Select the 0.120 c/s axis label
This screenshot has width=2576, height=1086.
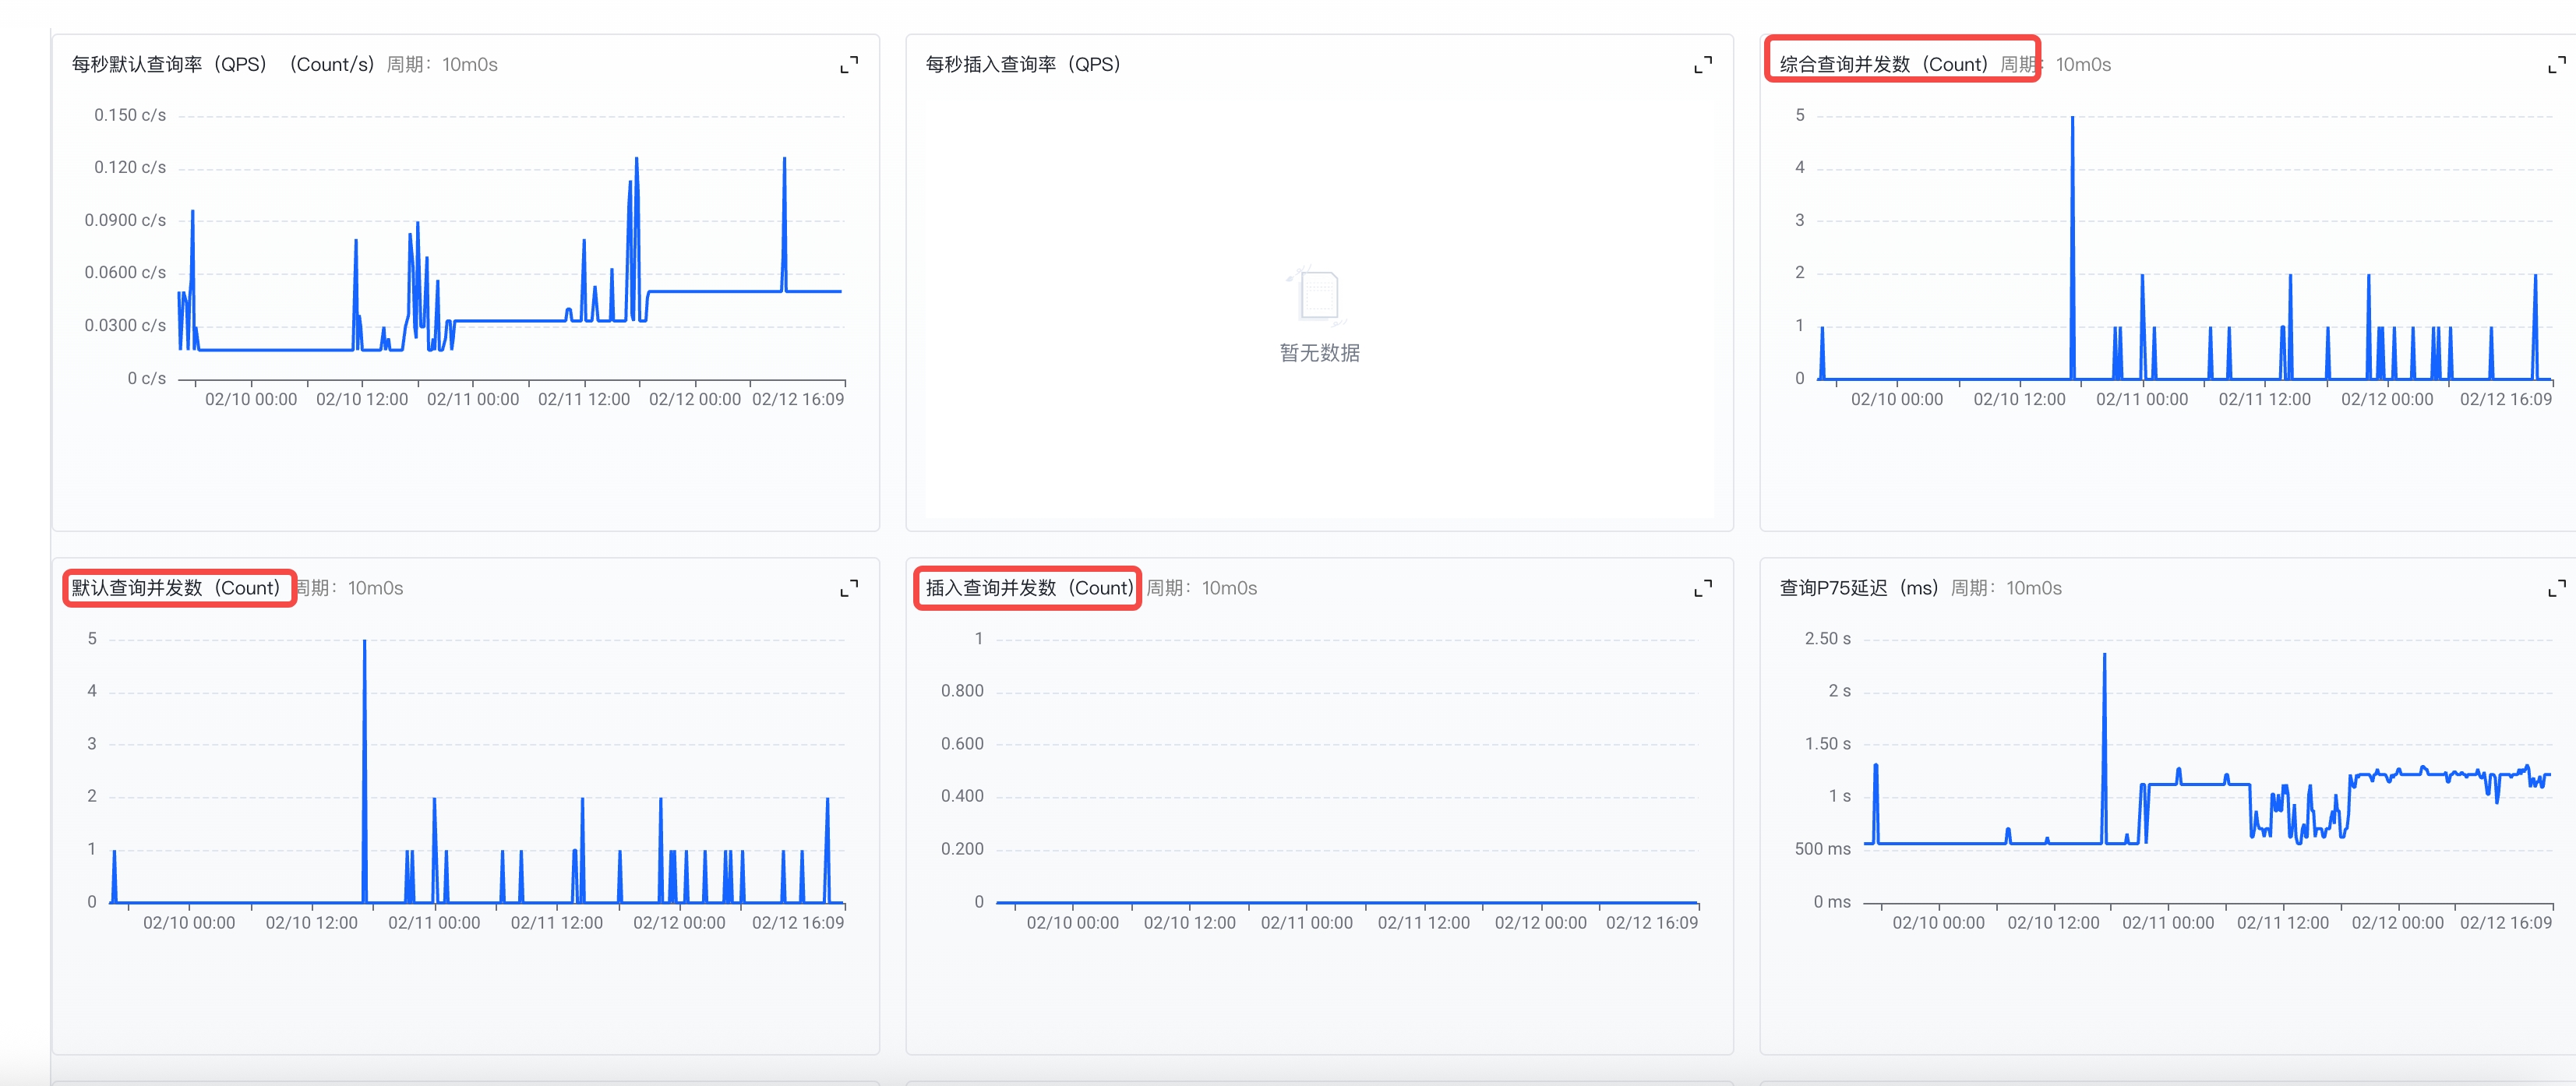click(130, 167)
